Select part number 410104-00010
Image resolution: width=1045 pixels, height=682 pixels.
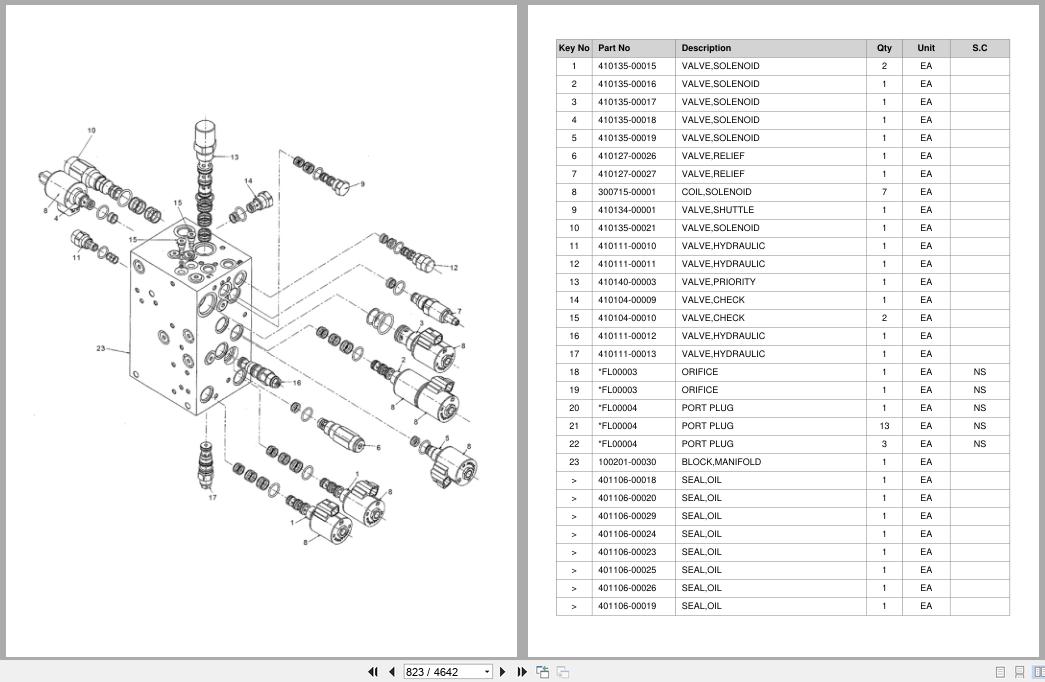point(626,318)
